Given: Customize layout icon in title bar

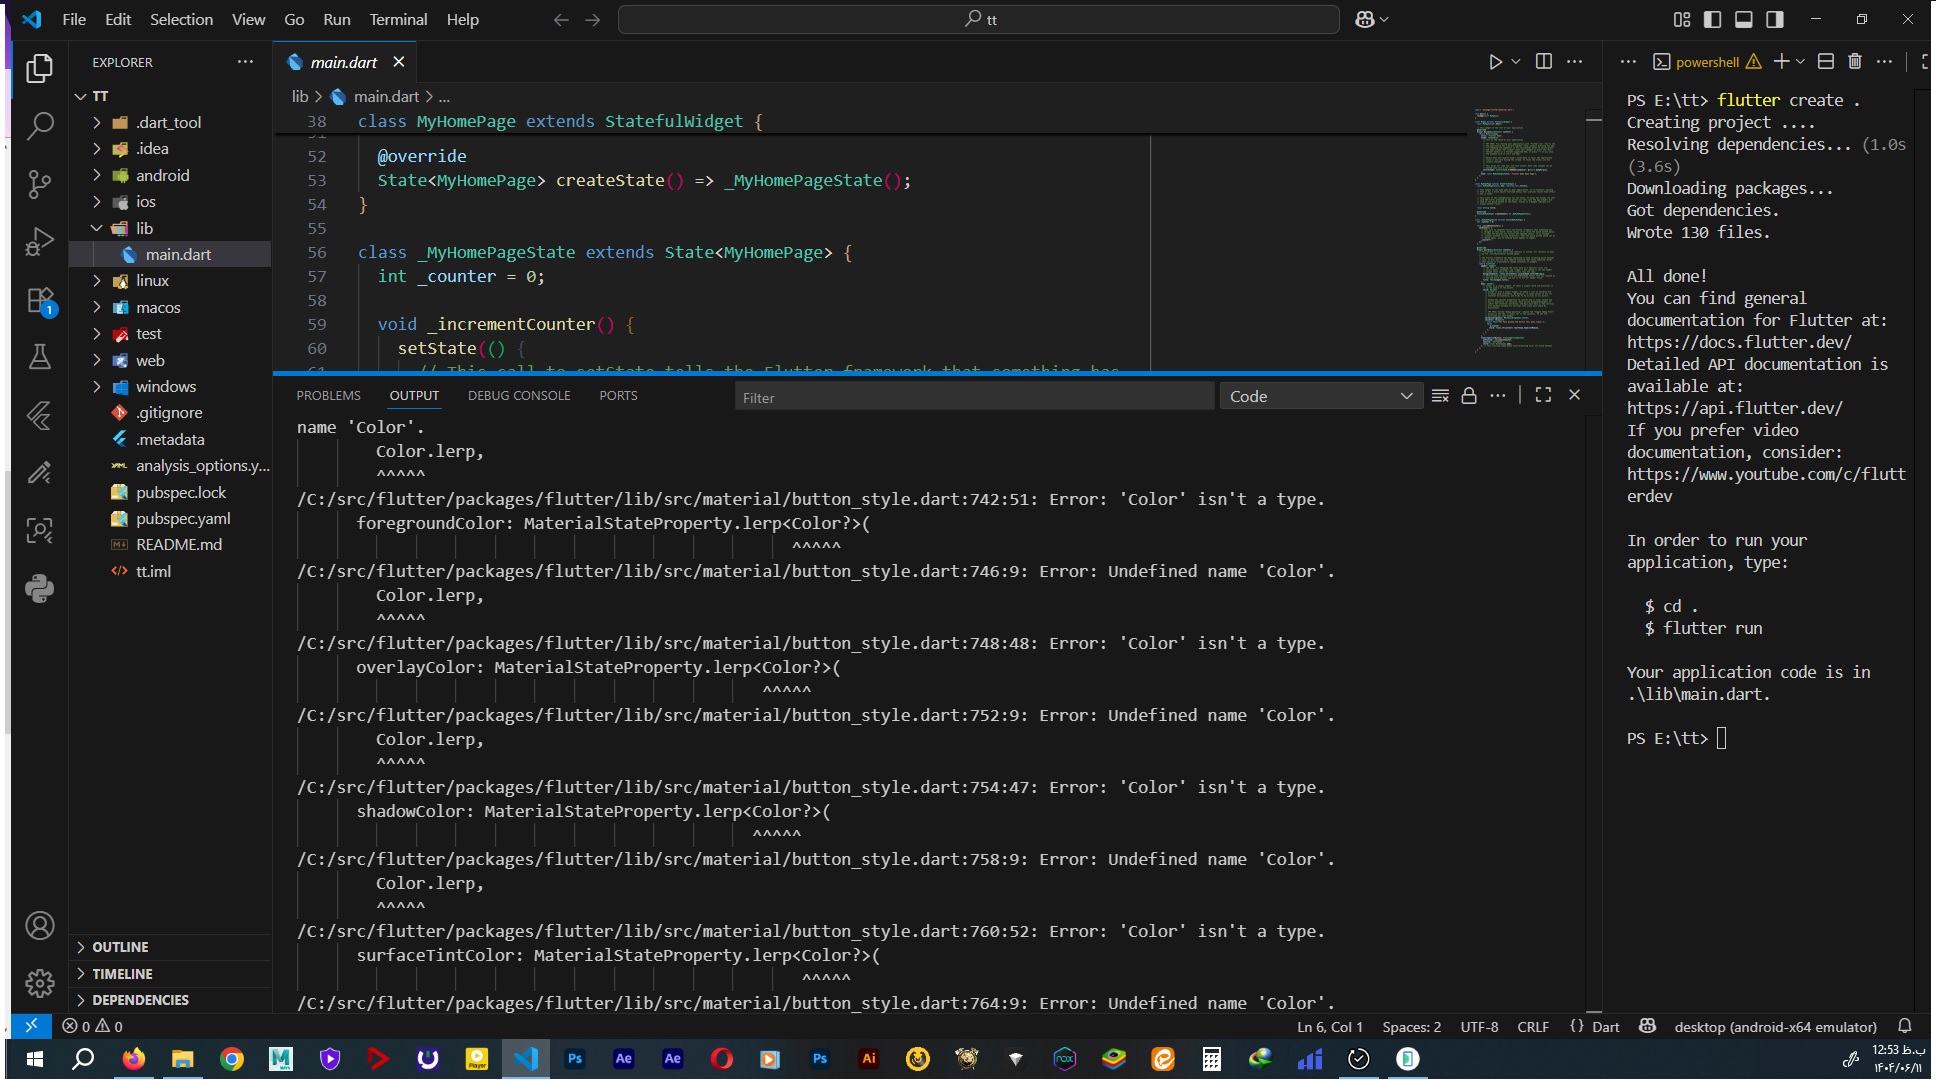Looking at the screenshot, I should tap(1682, 20).
